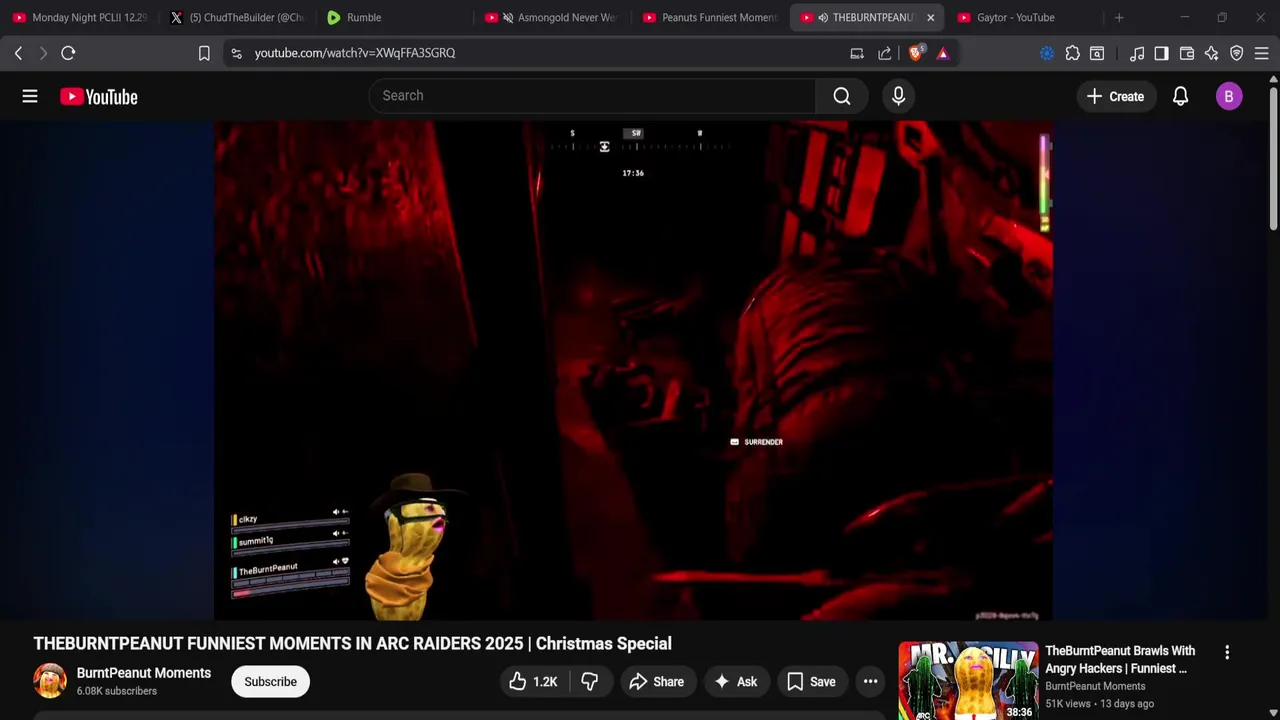Viewport: 1280px width, 720px height.
Task: Share the video
Action: [656, 682]
